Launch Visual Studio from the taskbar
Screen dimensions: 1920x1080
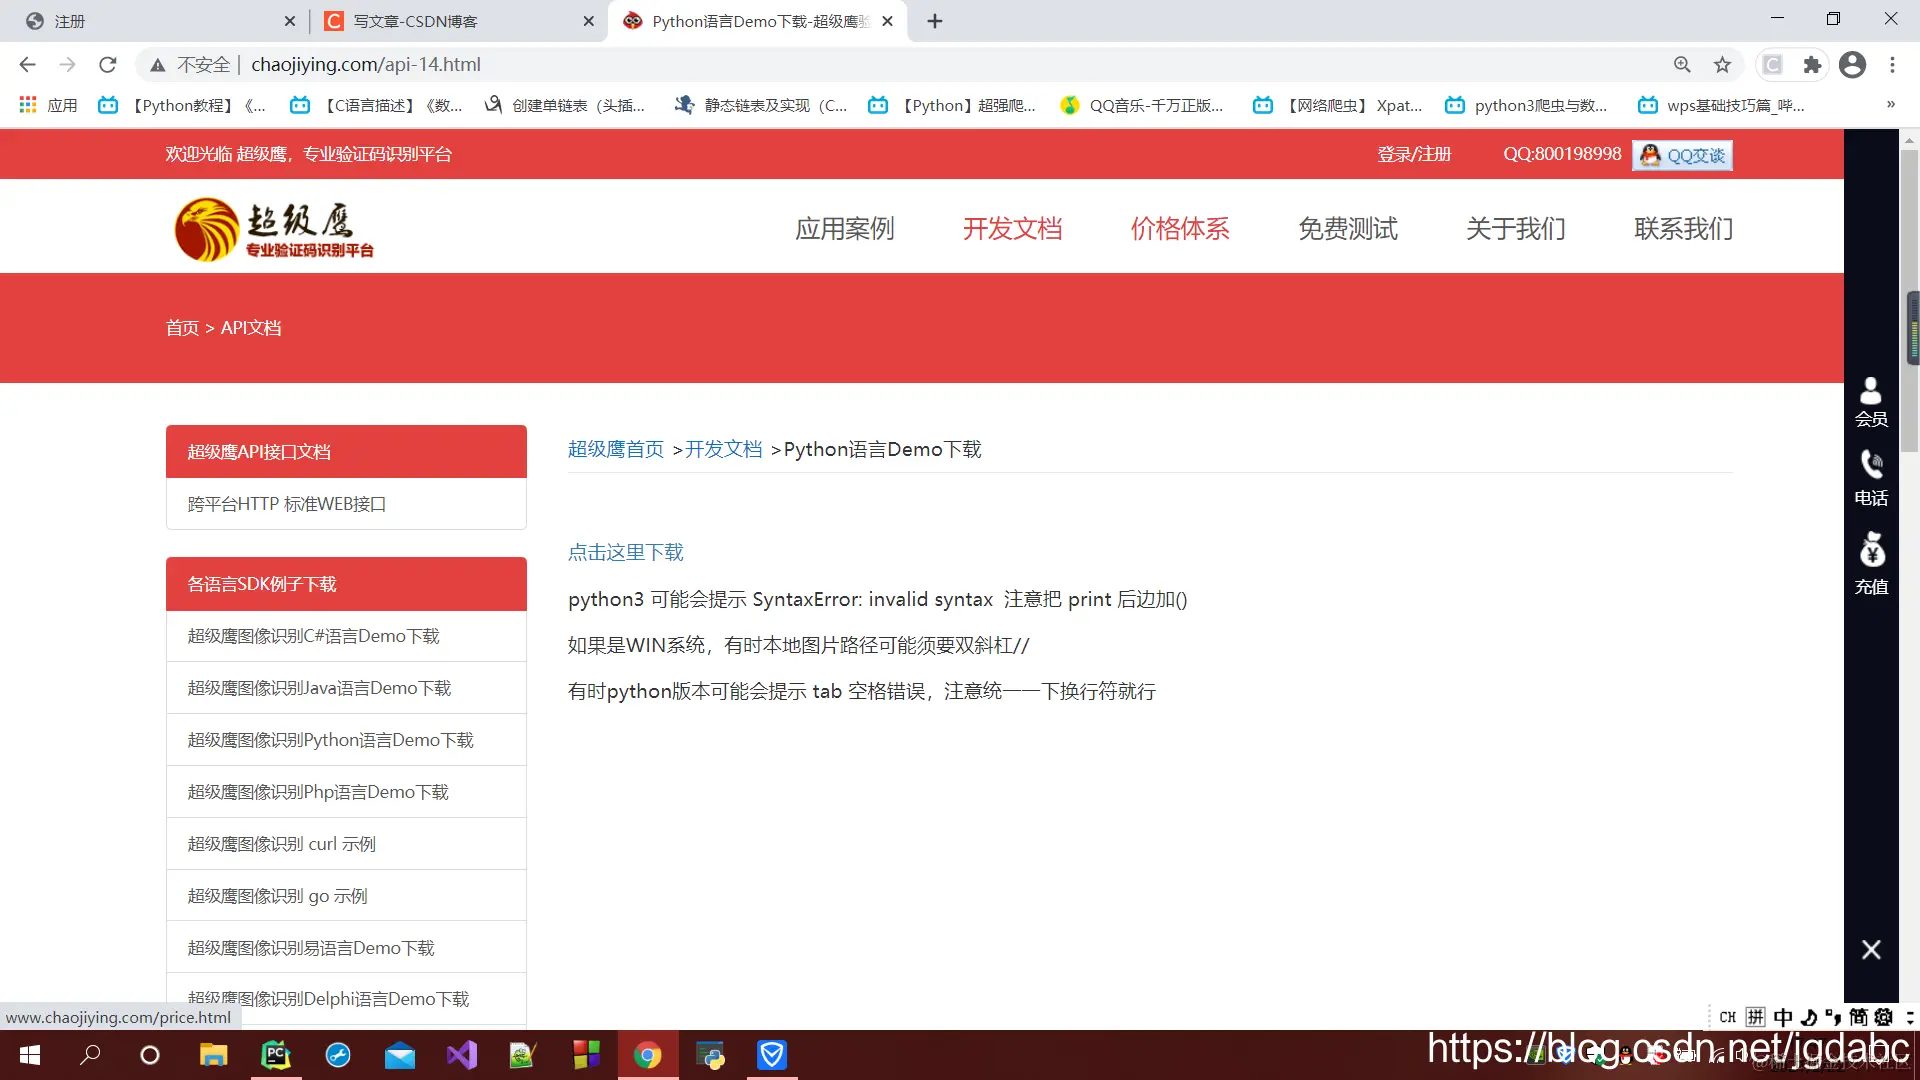(x=461, y=1055)
